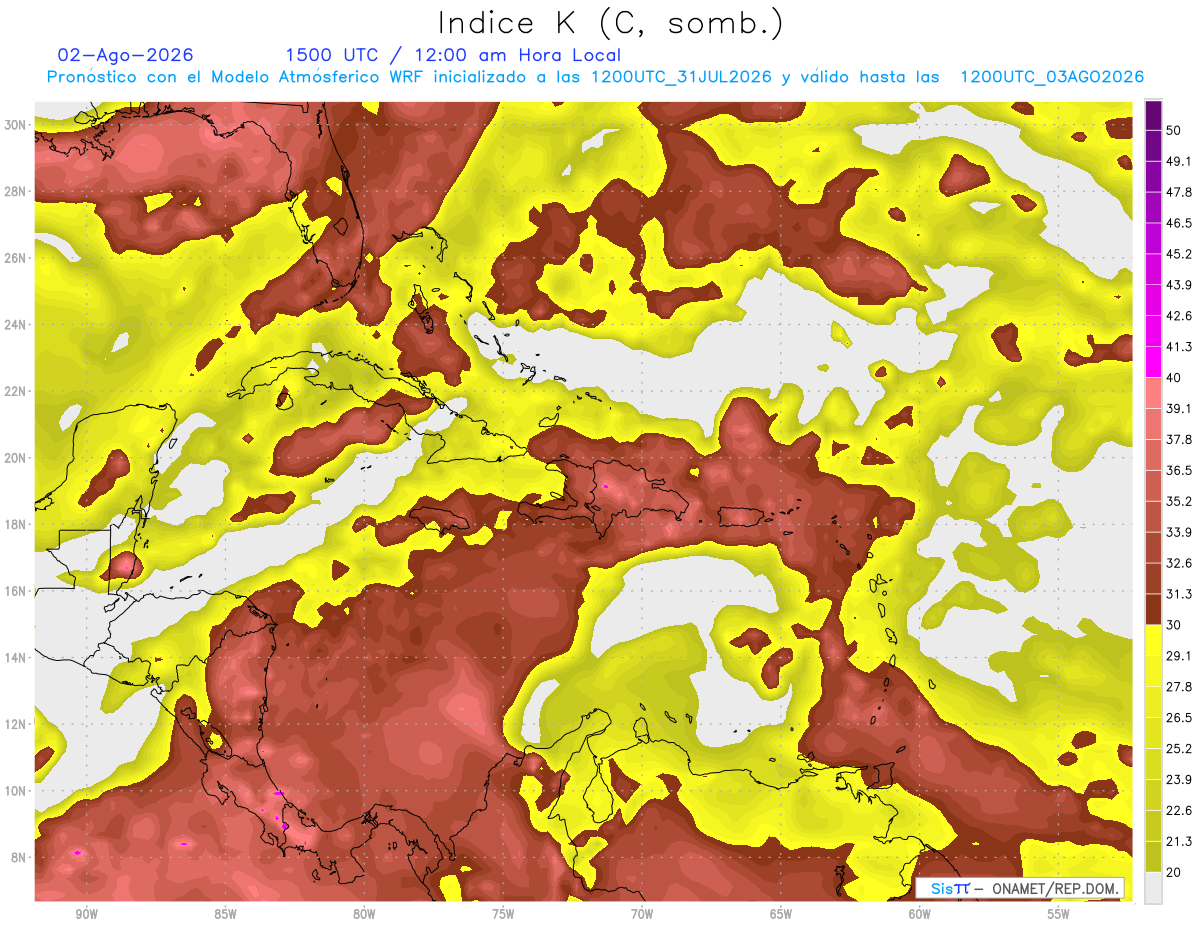Click the gray color scale segment below 20
The width and height of the screenshot is (1200, 927).
tap(1153, 888)
